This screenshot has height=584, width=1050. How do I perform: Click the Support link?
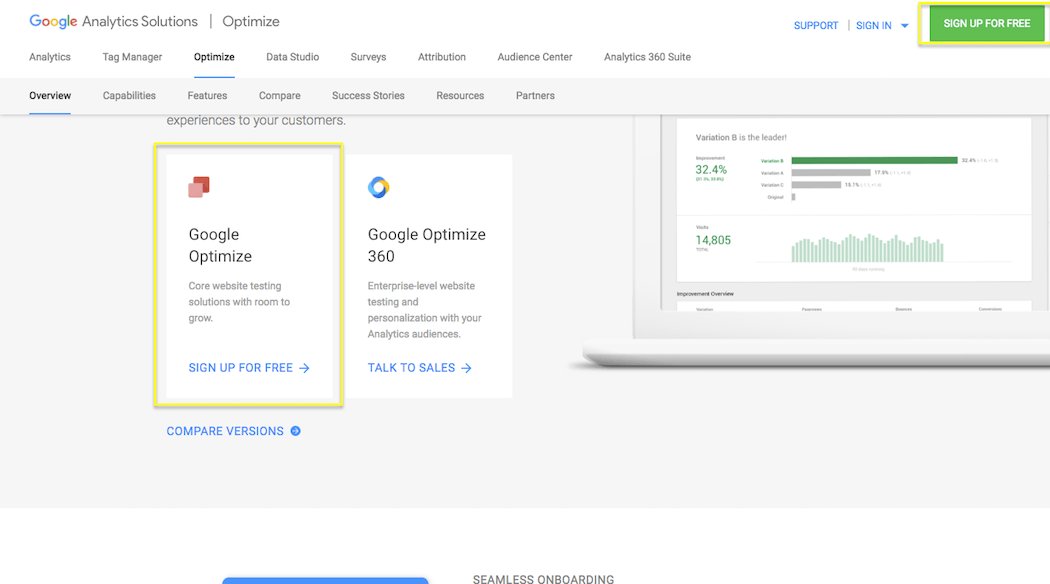816,25
